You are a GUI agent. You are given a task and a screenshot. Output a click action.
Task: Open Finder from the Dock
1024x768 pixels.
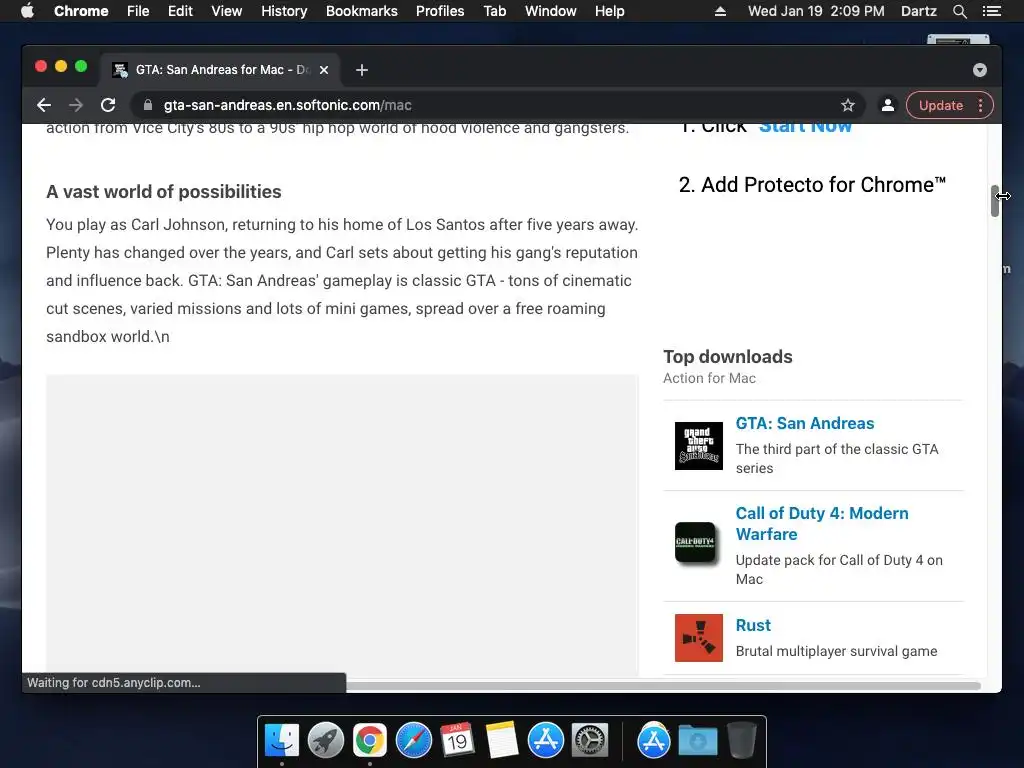tap(281, 741)
